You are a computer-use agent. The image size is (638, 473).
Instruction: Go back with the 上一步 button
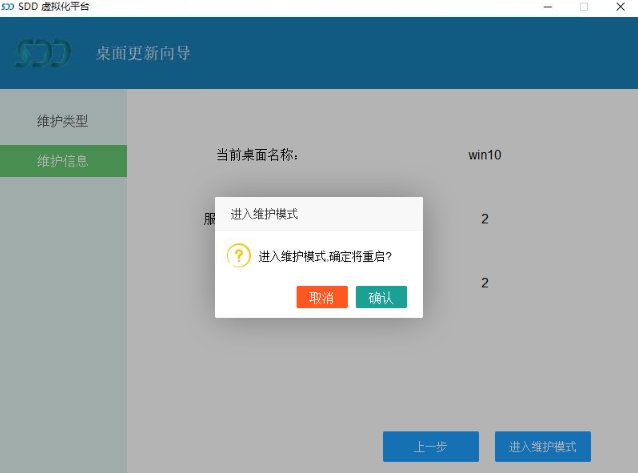tap(430, 446)
